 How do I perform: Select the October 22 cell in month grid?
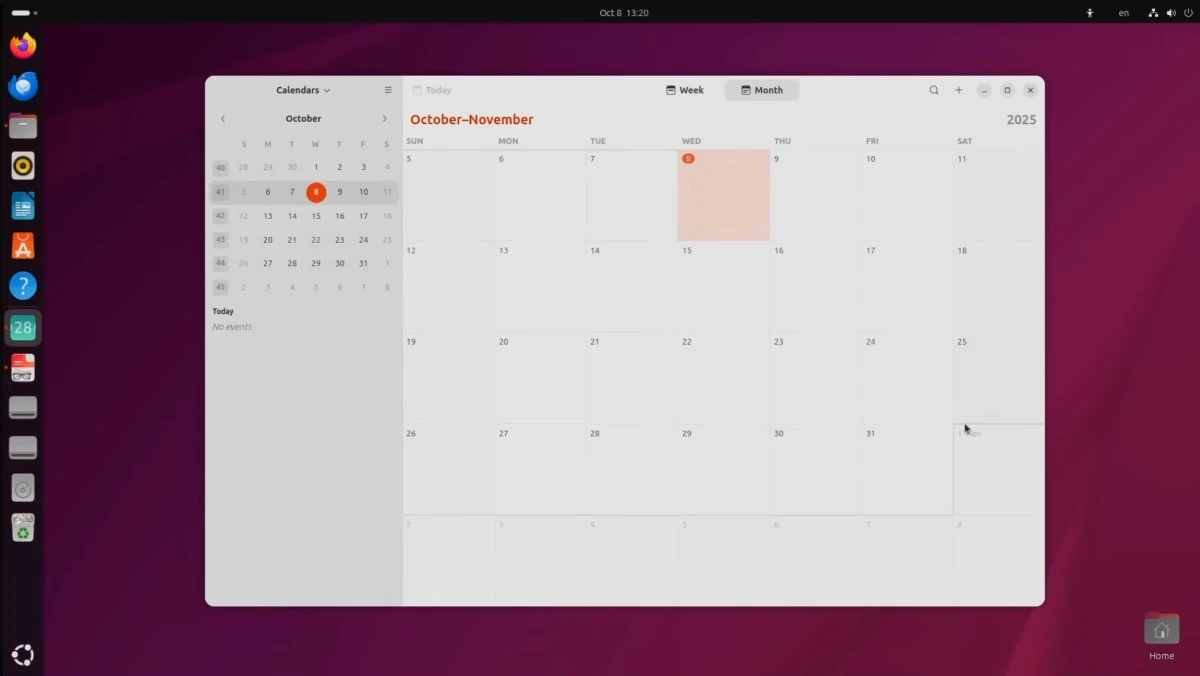[x=723, y=378]
